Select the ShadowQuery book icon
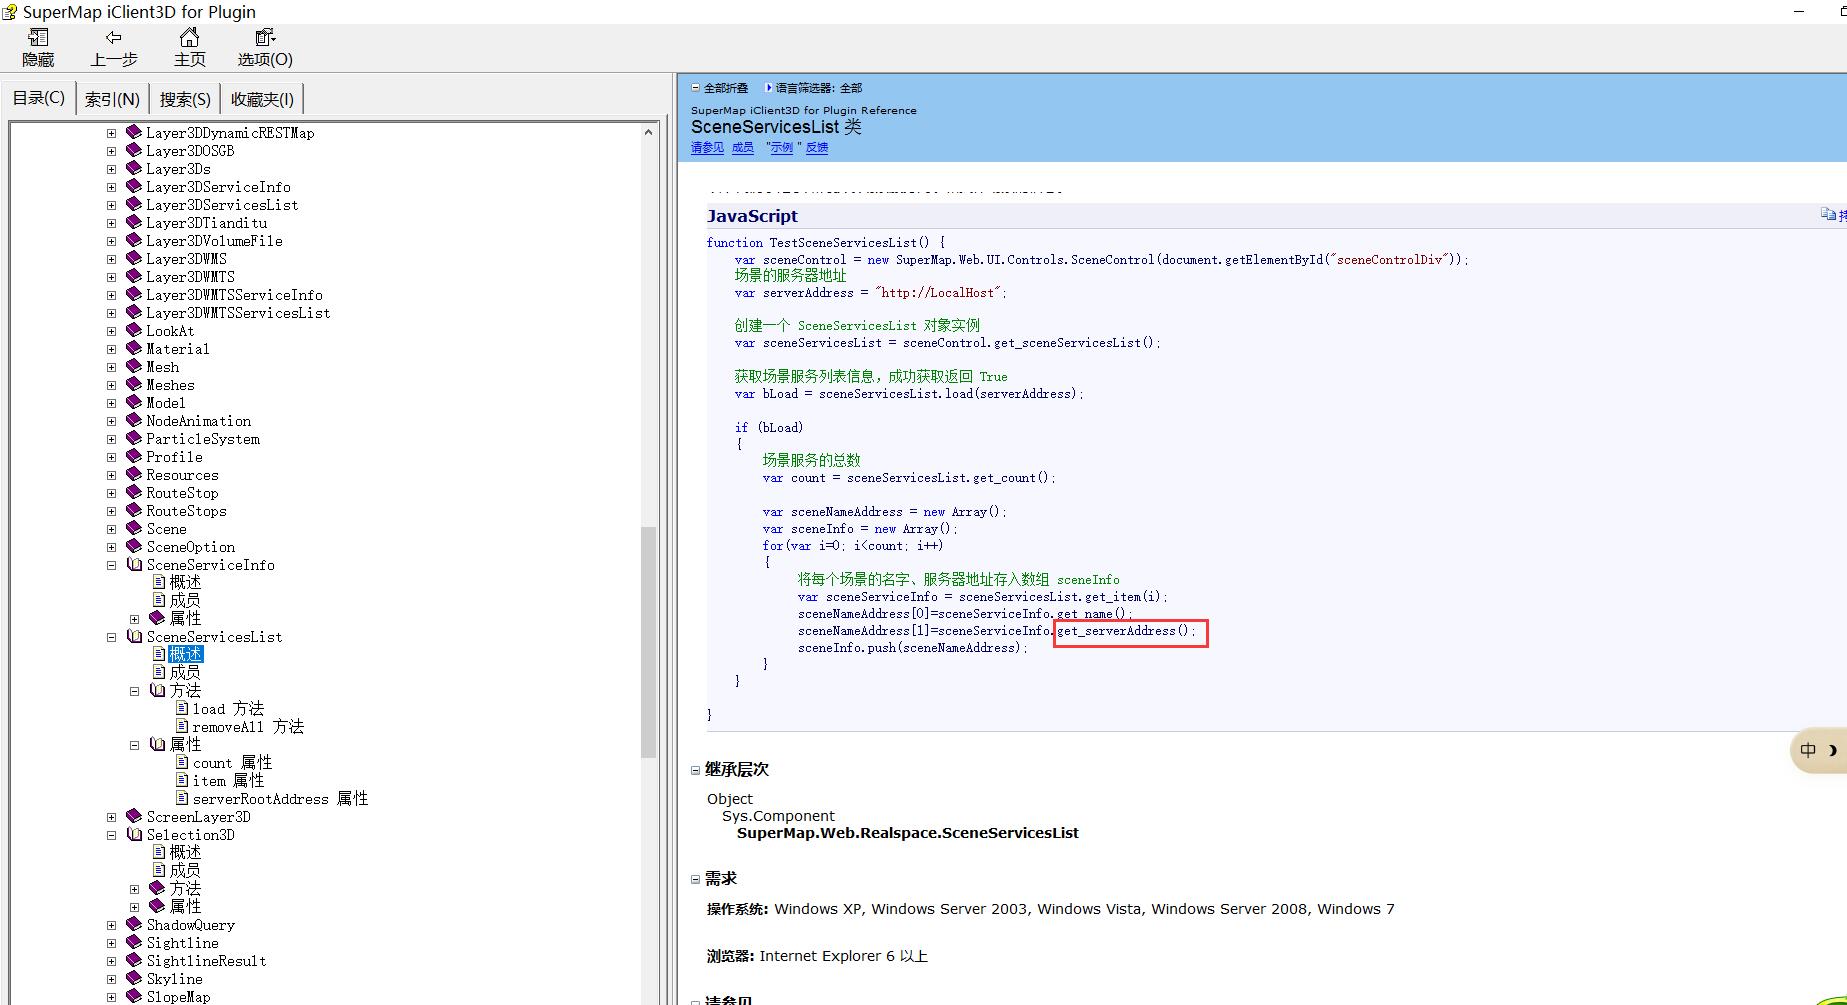The width and height of the screenshot is (1847, 1005). pyautogui.click(x=134, y=924)
